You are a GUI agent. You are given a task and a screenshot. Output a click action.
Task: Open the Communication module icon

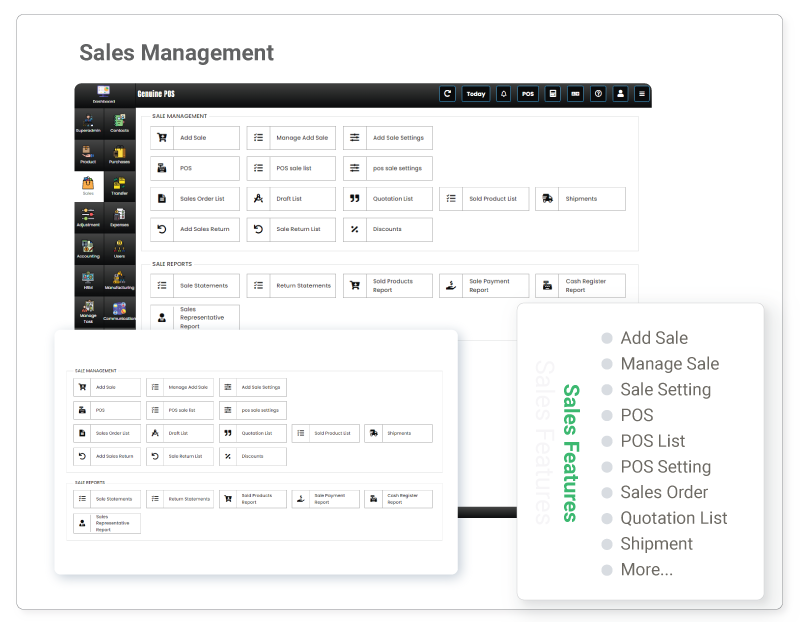click(118, 311)
